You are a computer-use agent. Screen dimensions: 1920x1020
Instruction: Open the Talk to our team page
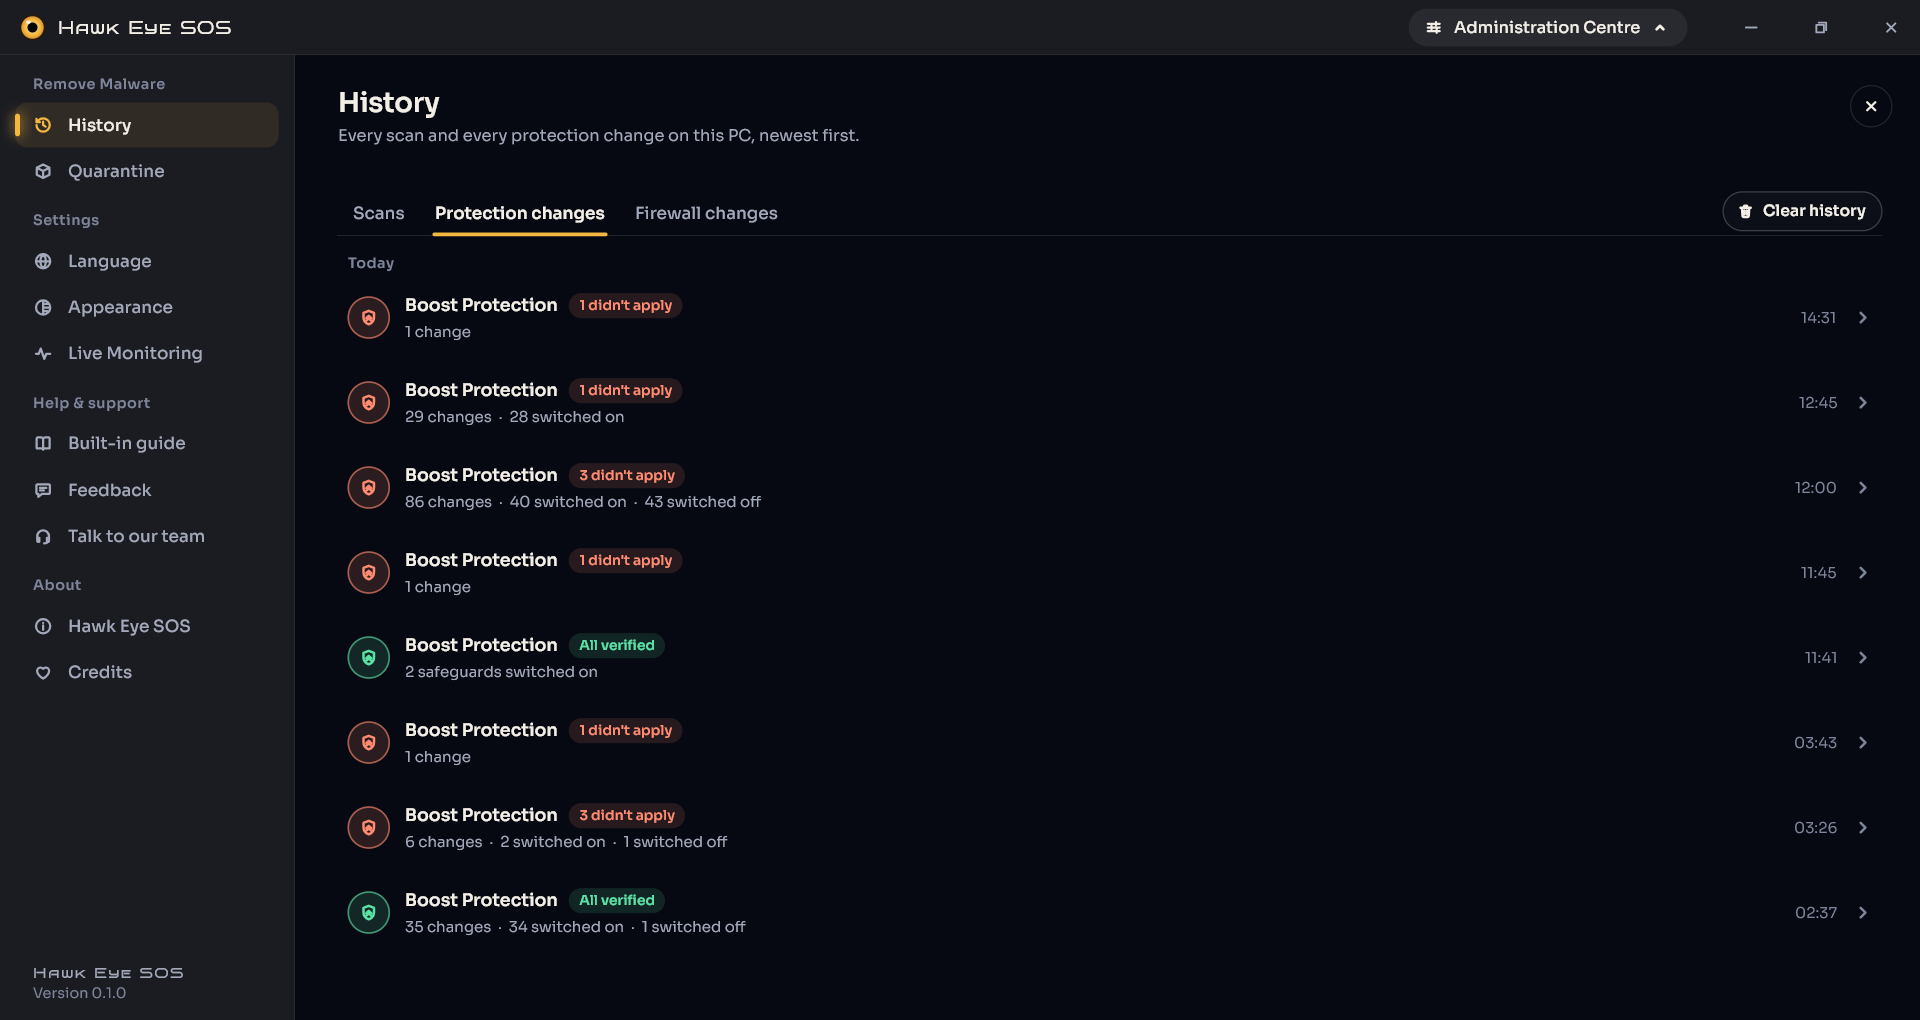tap(146, 536)
